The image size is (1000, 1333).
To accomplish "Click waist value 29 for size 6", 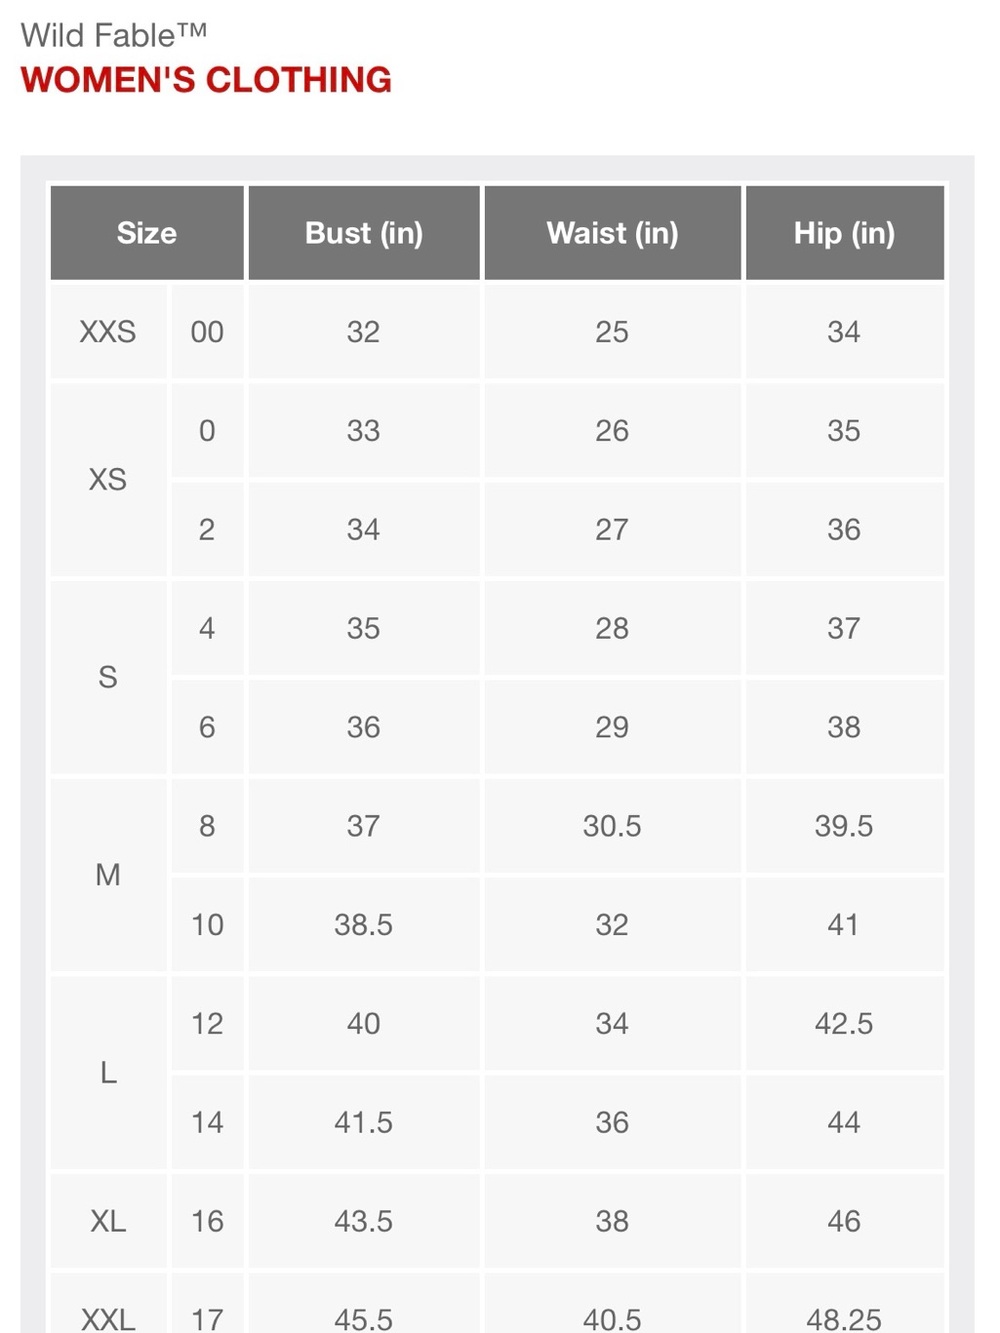I will (613, 727).
